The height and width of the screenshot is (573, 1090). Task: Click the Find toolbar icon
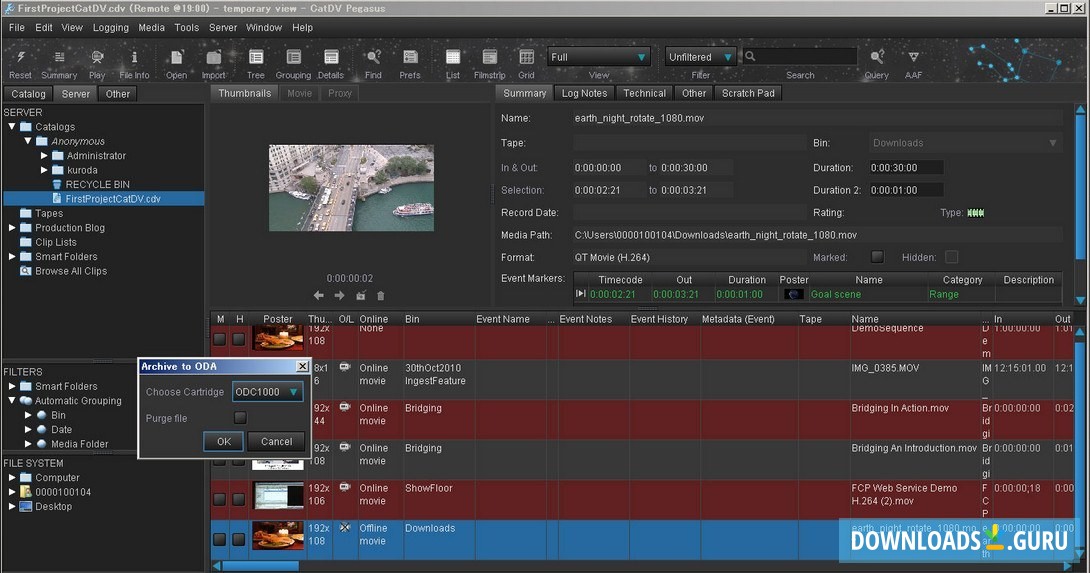(x=373, y=59)
